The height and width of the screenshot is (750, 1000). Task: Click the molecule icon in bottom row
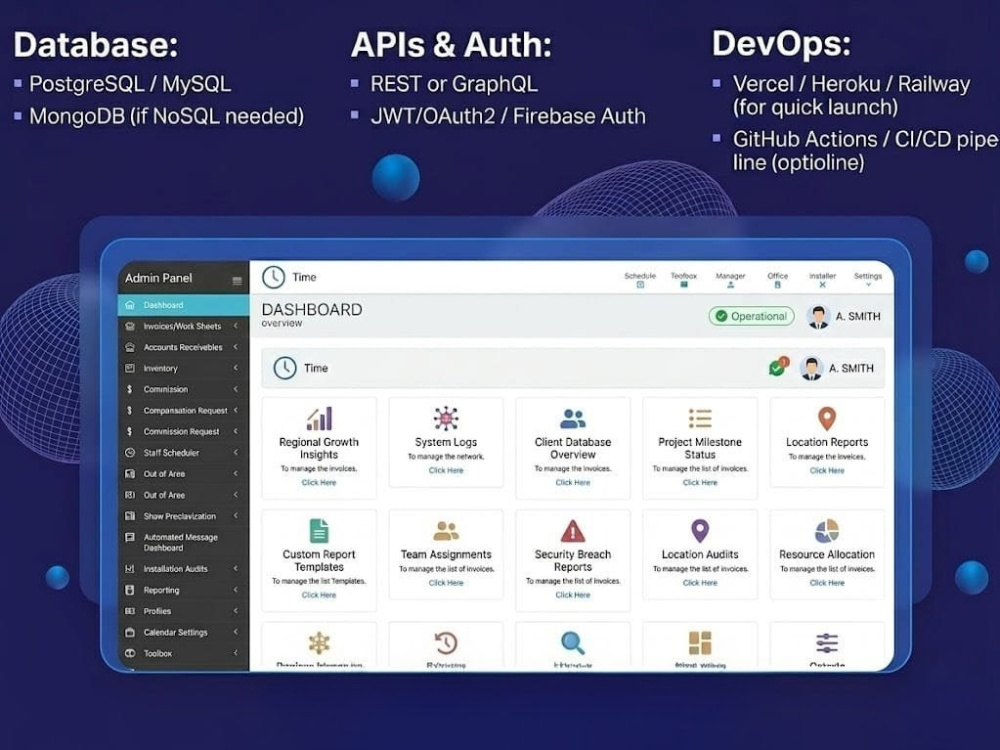click(x=319, y=643)
